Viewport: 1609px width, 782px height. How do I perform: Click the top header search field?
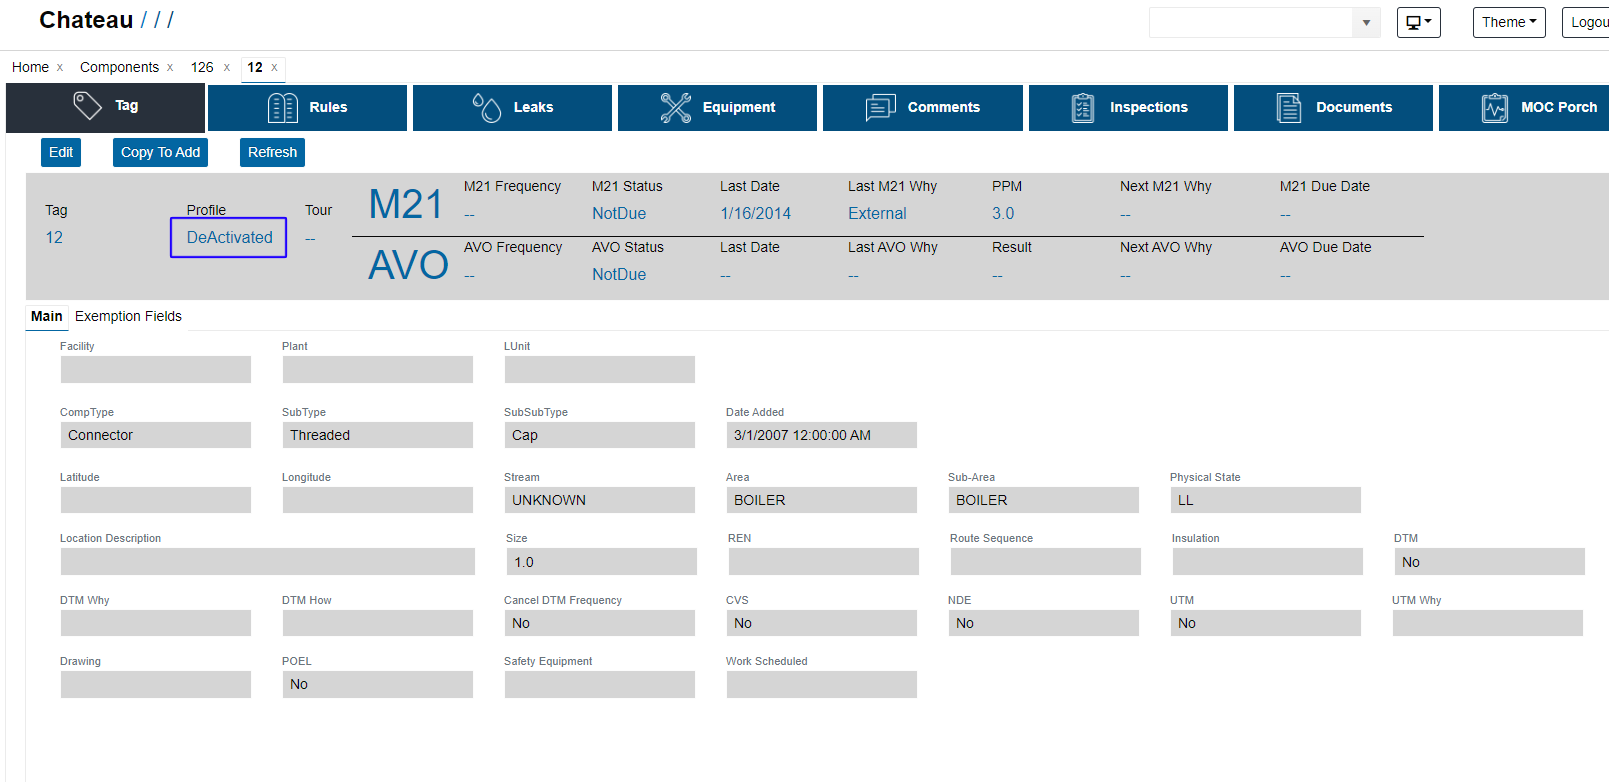click(x=1251, y=22)
